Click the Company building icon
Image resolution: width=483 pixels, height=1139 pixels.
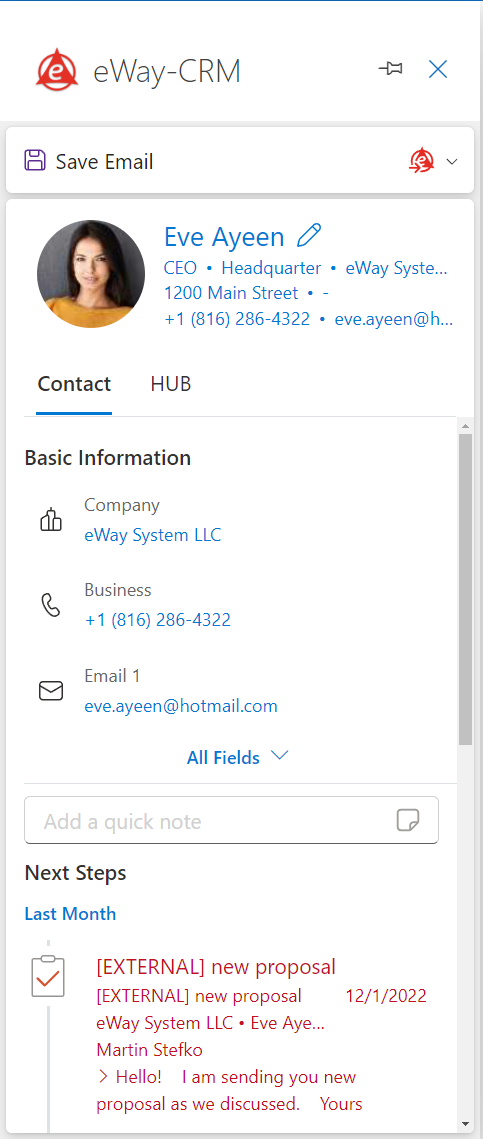50,520
